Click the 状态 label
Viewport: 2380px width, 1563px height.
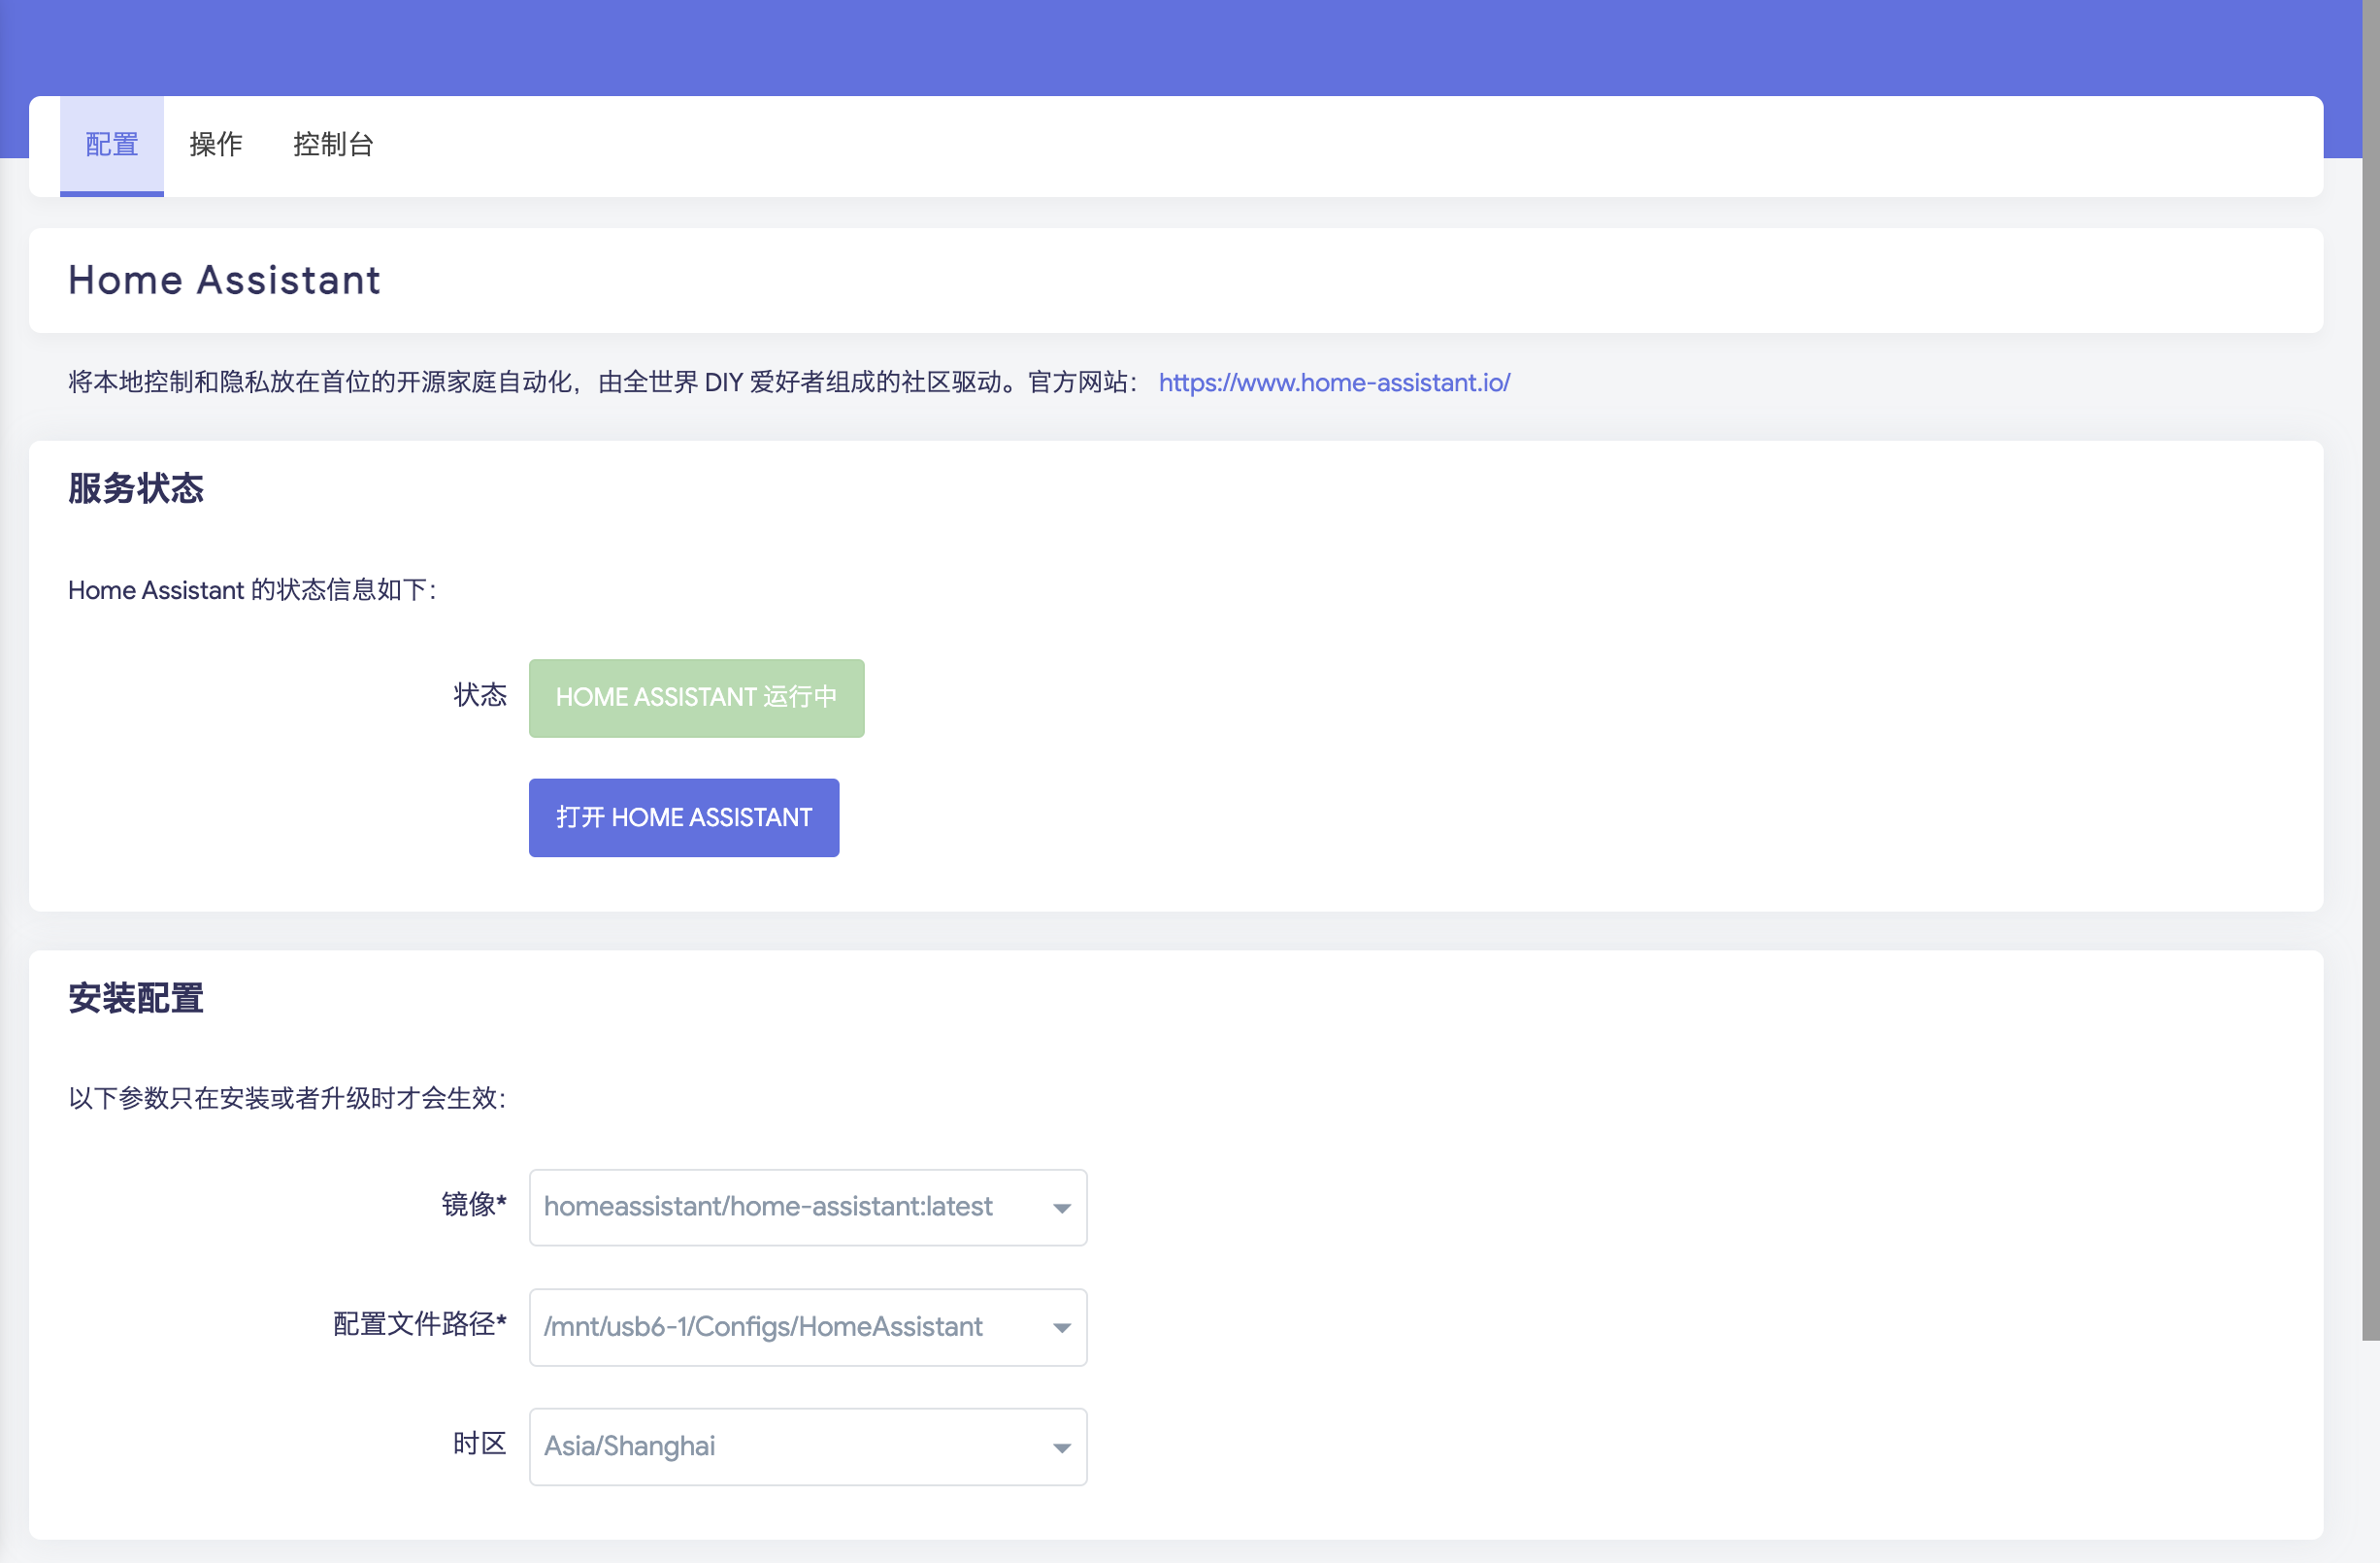pyautogui.click(x=480, y=695)
